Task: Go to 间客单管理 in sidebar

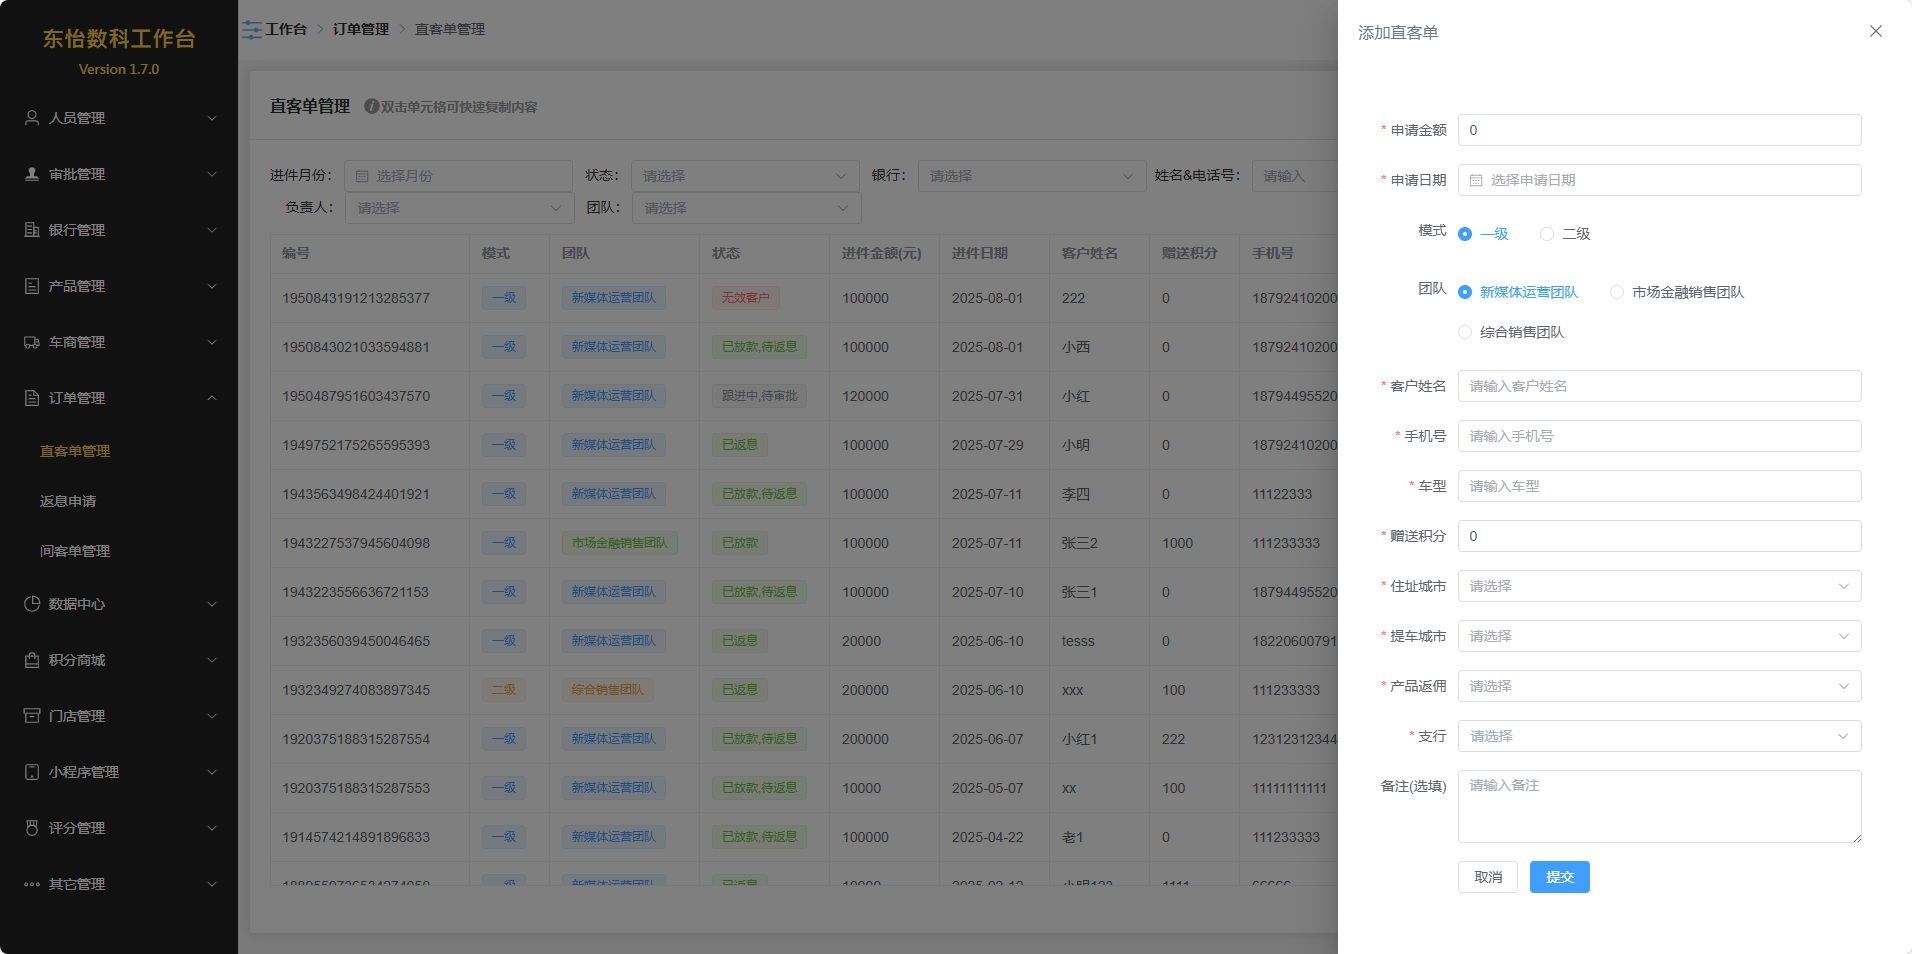Action: pos(75,551)
